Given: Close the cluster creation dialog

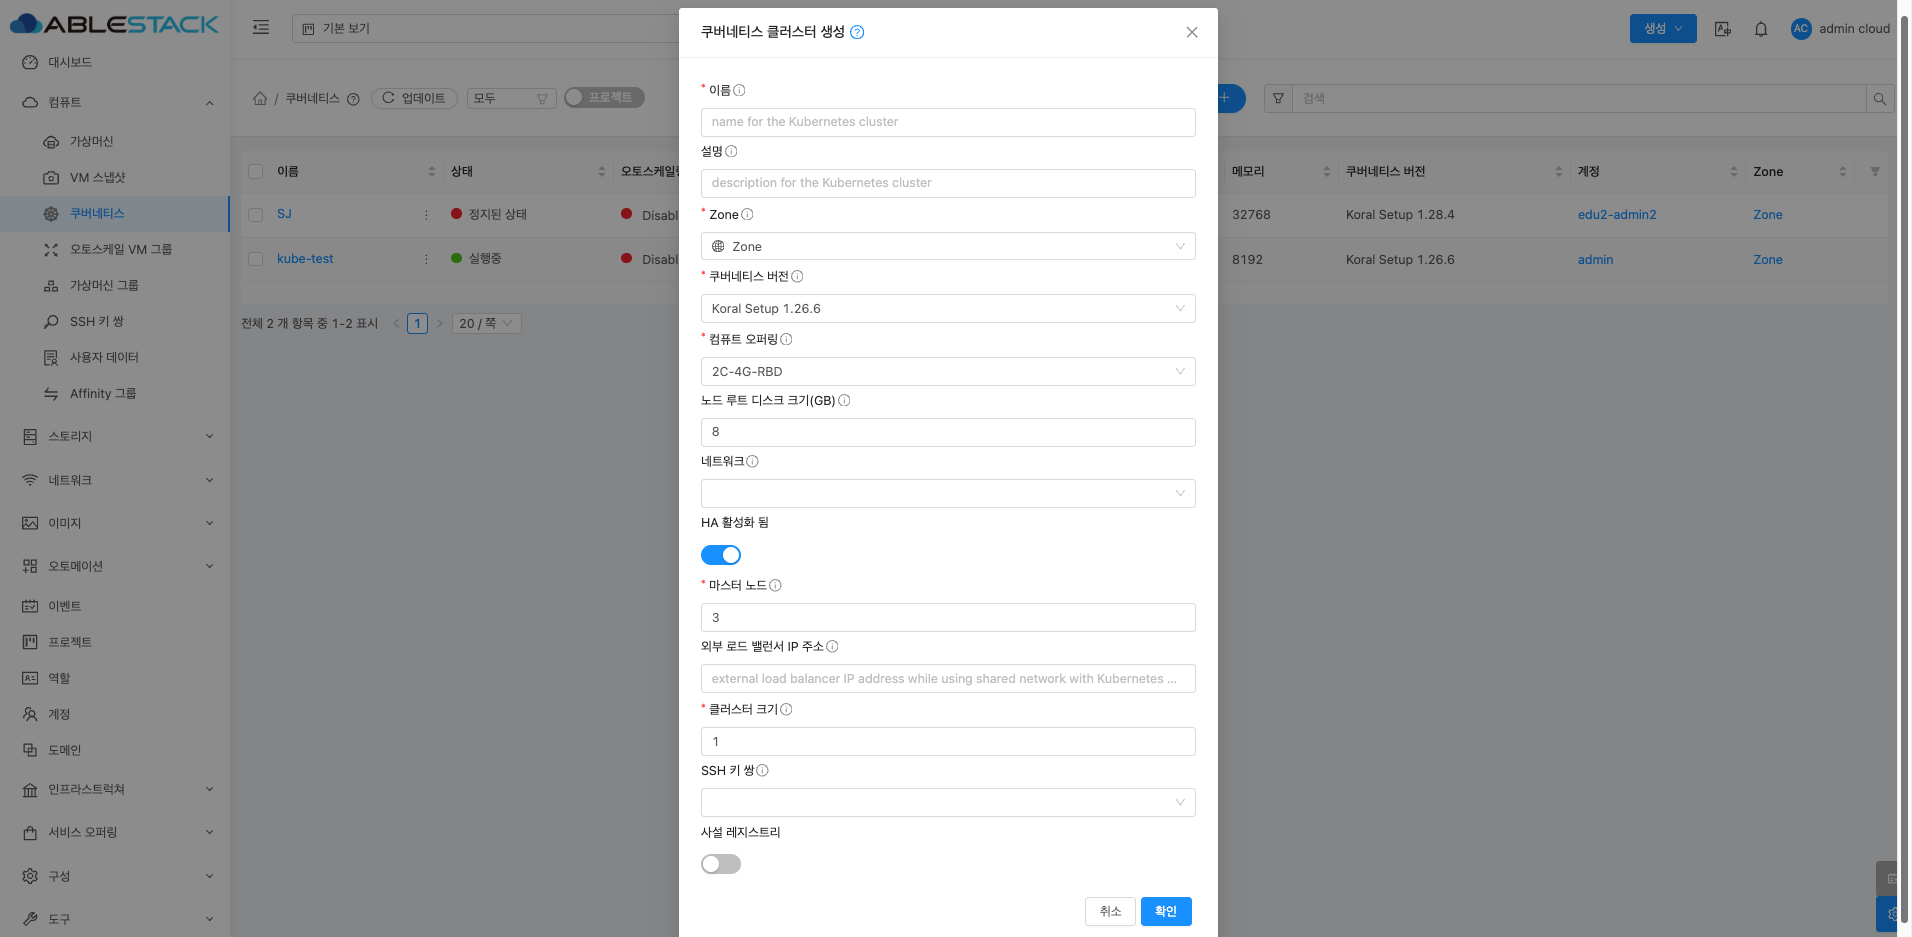Looking at the screenshot, I should pos(1192,32).
